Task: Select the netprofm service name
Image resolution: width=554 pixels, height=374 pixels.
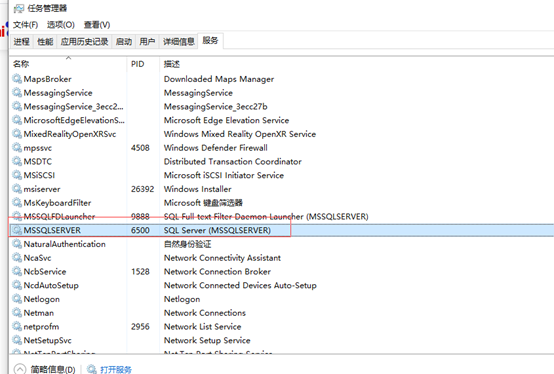Action: (41, 327)
